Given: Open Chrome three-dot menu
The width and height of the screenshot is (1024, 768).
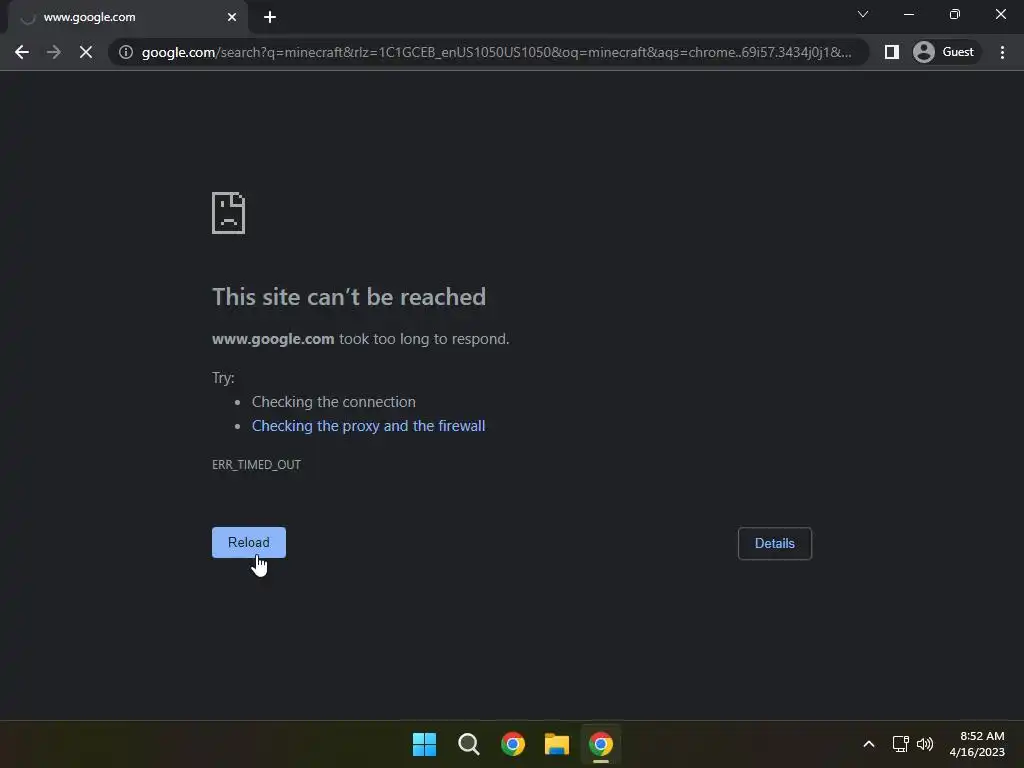Looking at the screenshot, I should (1002, 52).
